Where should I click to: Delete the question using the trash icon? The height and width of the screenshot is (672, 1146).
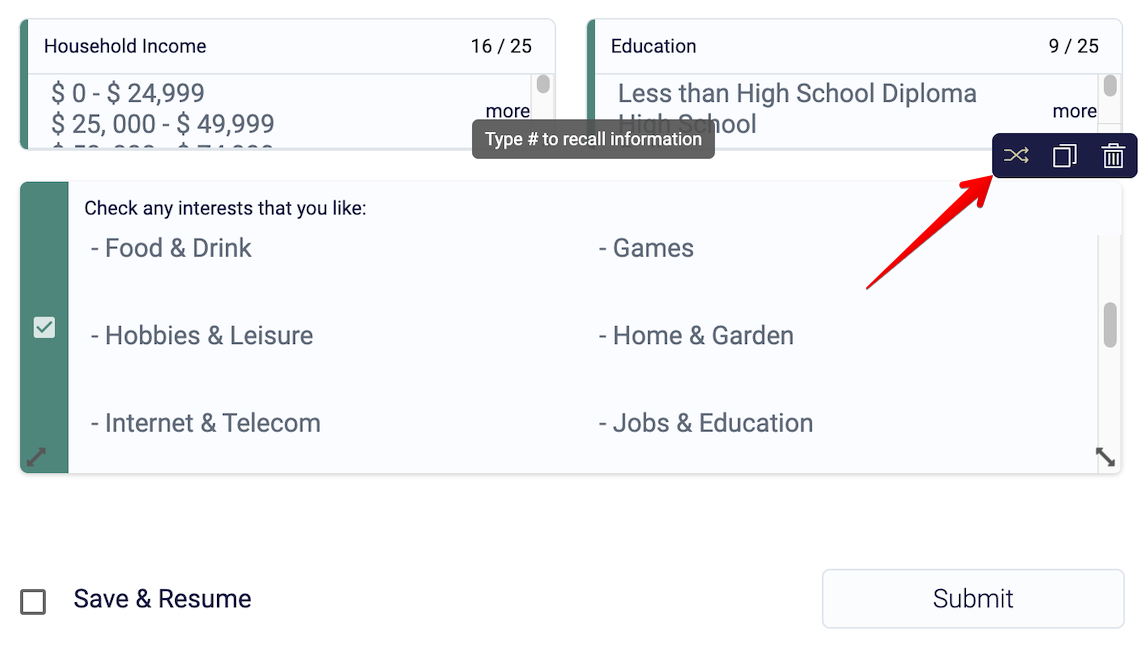coord(1112,156)
